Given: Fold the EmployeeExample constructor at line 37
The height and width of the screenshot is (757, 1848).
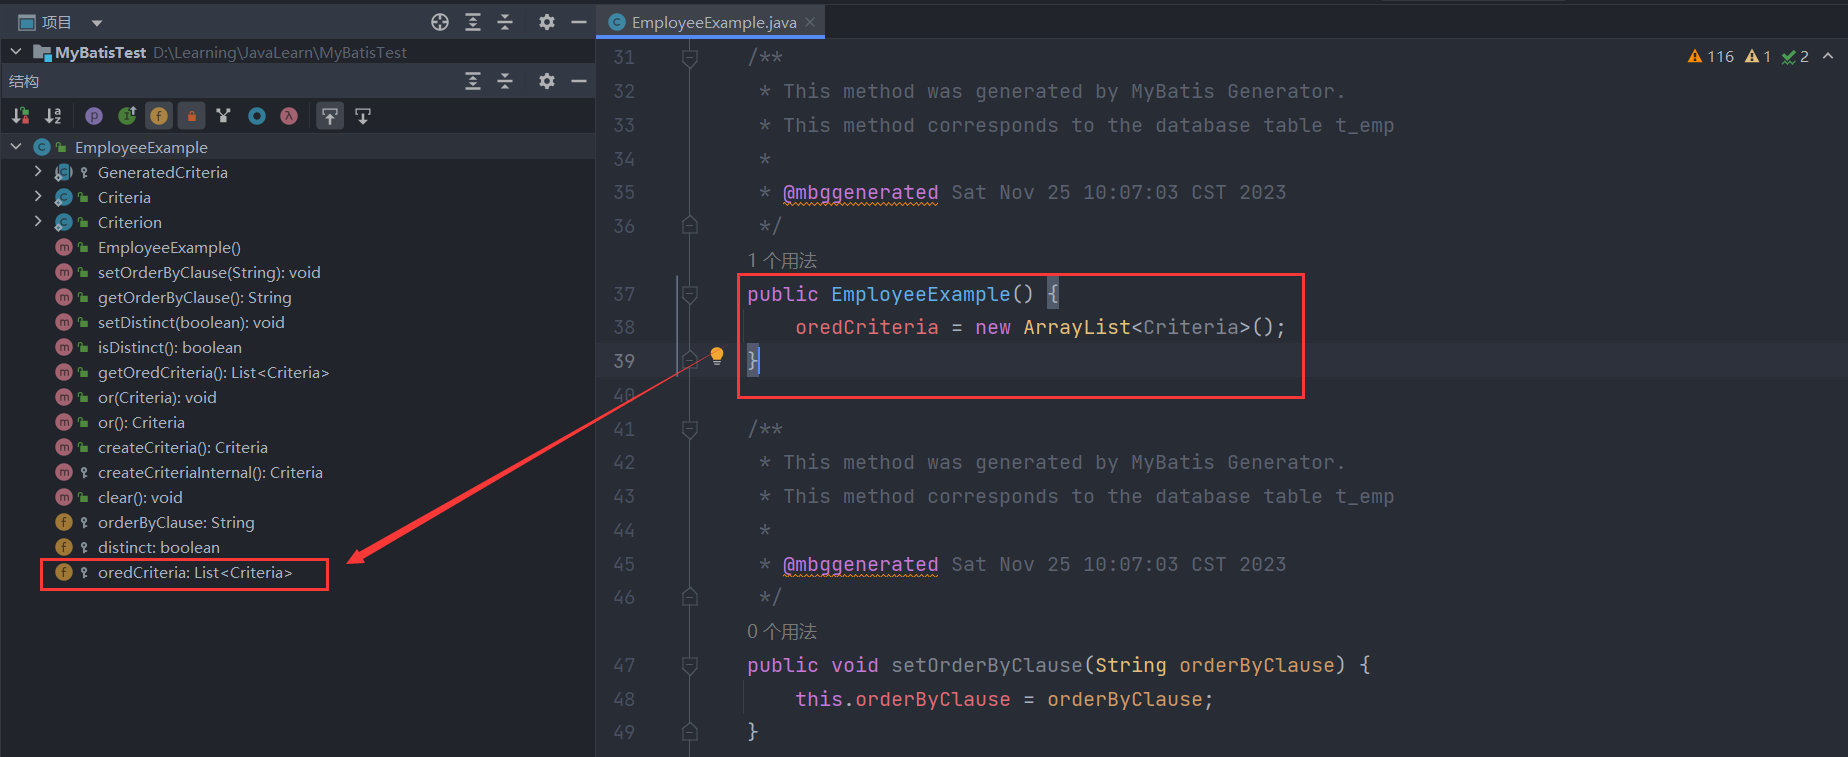Looking at the screenshot, I should tap(689, 294).
